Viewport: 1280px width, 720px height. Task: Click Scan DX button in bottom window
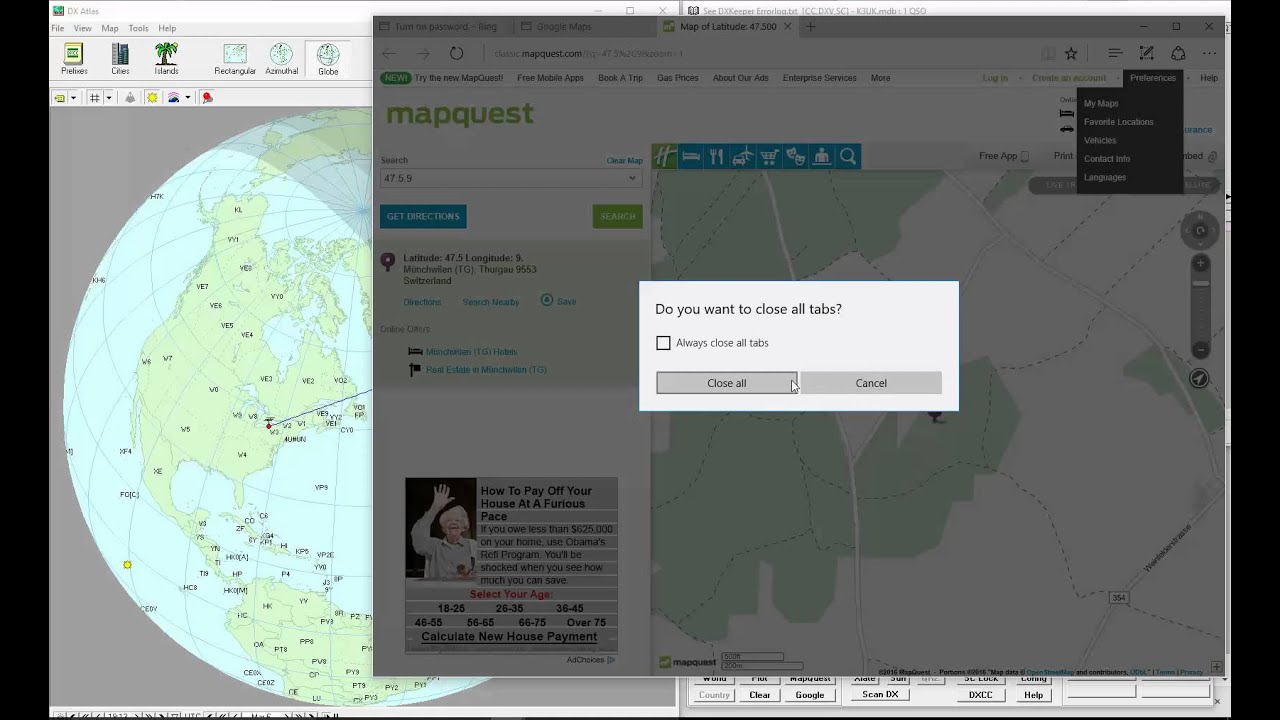click(x=880, y=694)
